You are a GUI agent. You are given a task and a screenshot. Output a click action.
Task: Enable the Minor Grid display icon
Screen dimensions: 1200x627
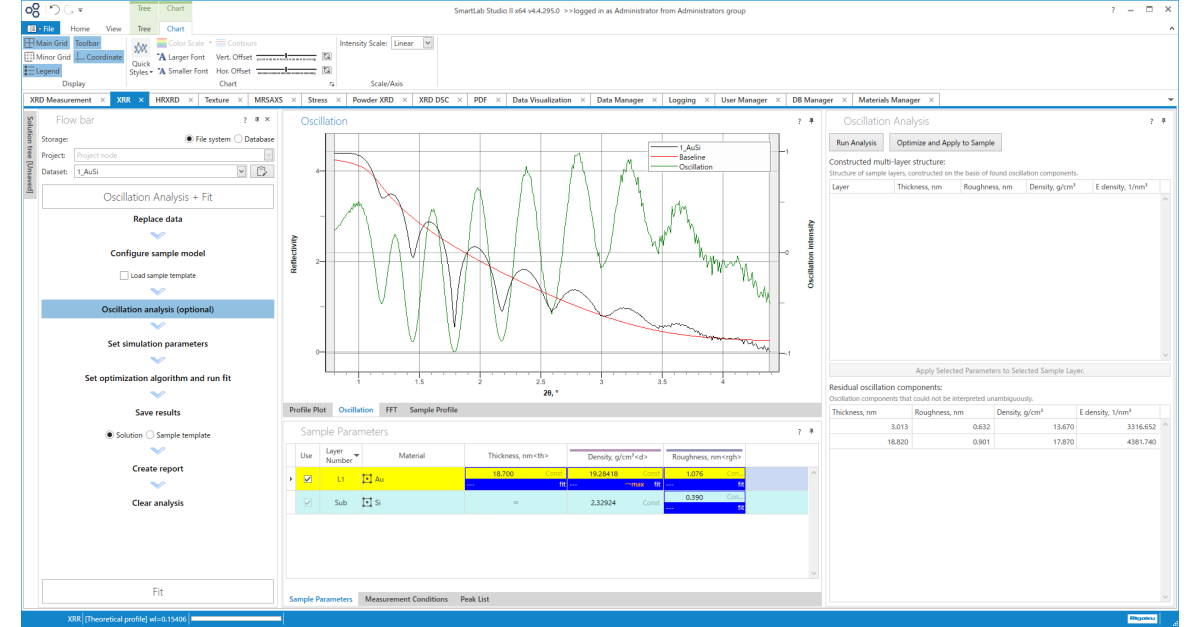pos(27,57)
